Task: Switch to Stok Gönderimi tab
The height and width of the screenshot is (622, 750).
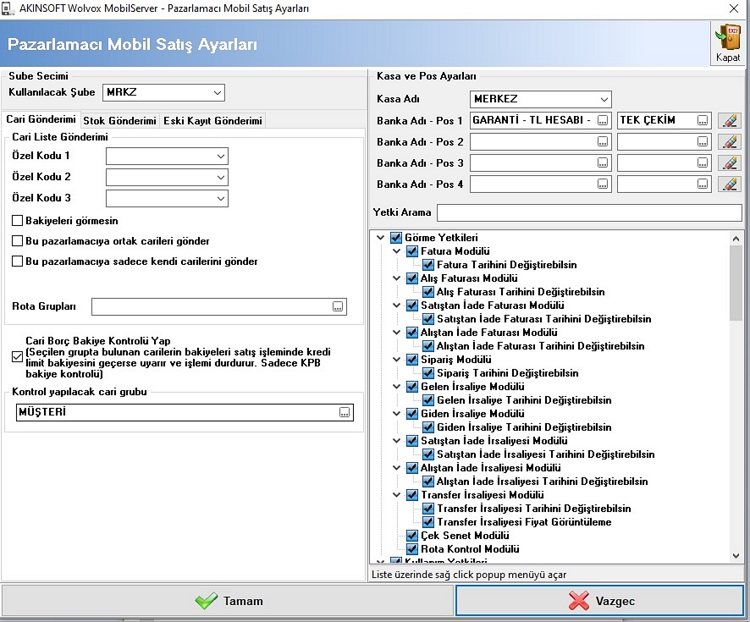Action: click(x=120, y=121)
